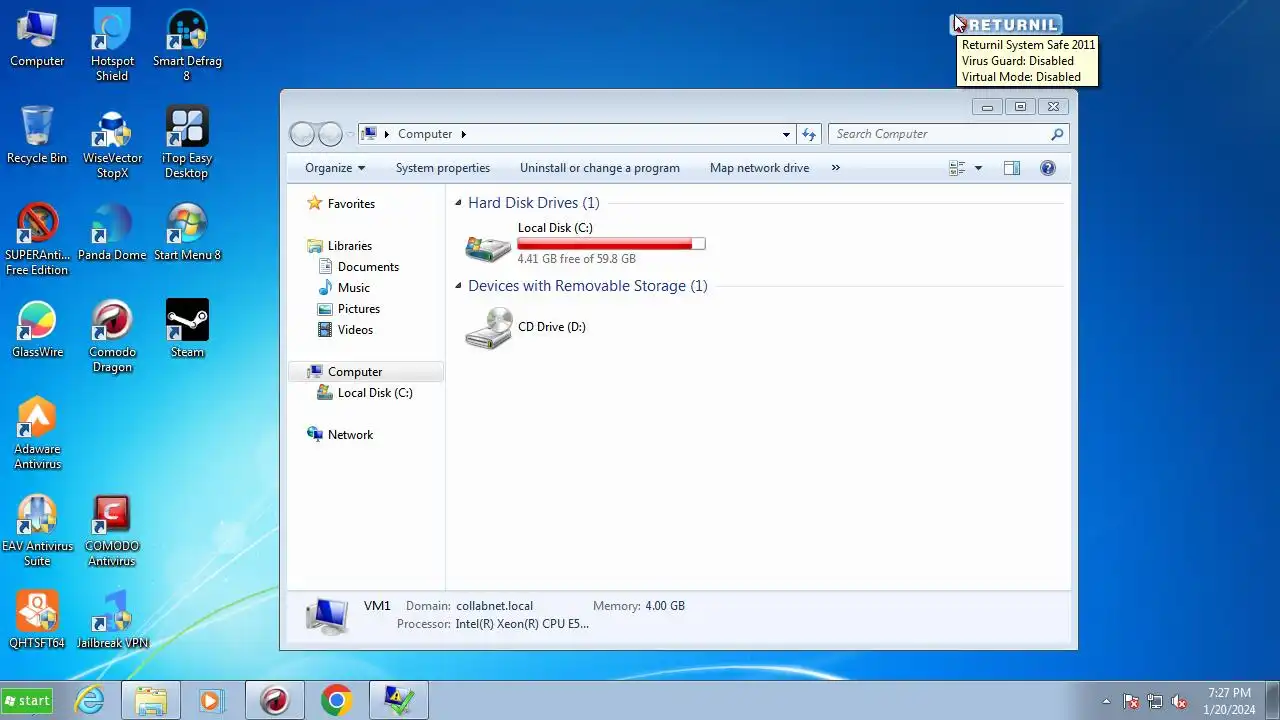Open Explorer help button
The image size is (1280, 720).
click(x=1048, y=168)
